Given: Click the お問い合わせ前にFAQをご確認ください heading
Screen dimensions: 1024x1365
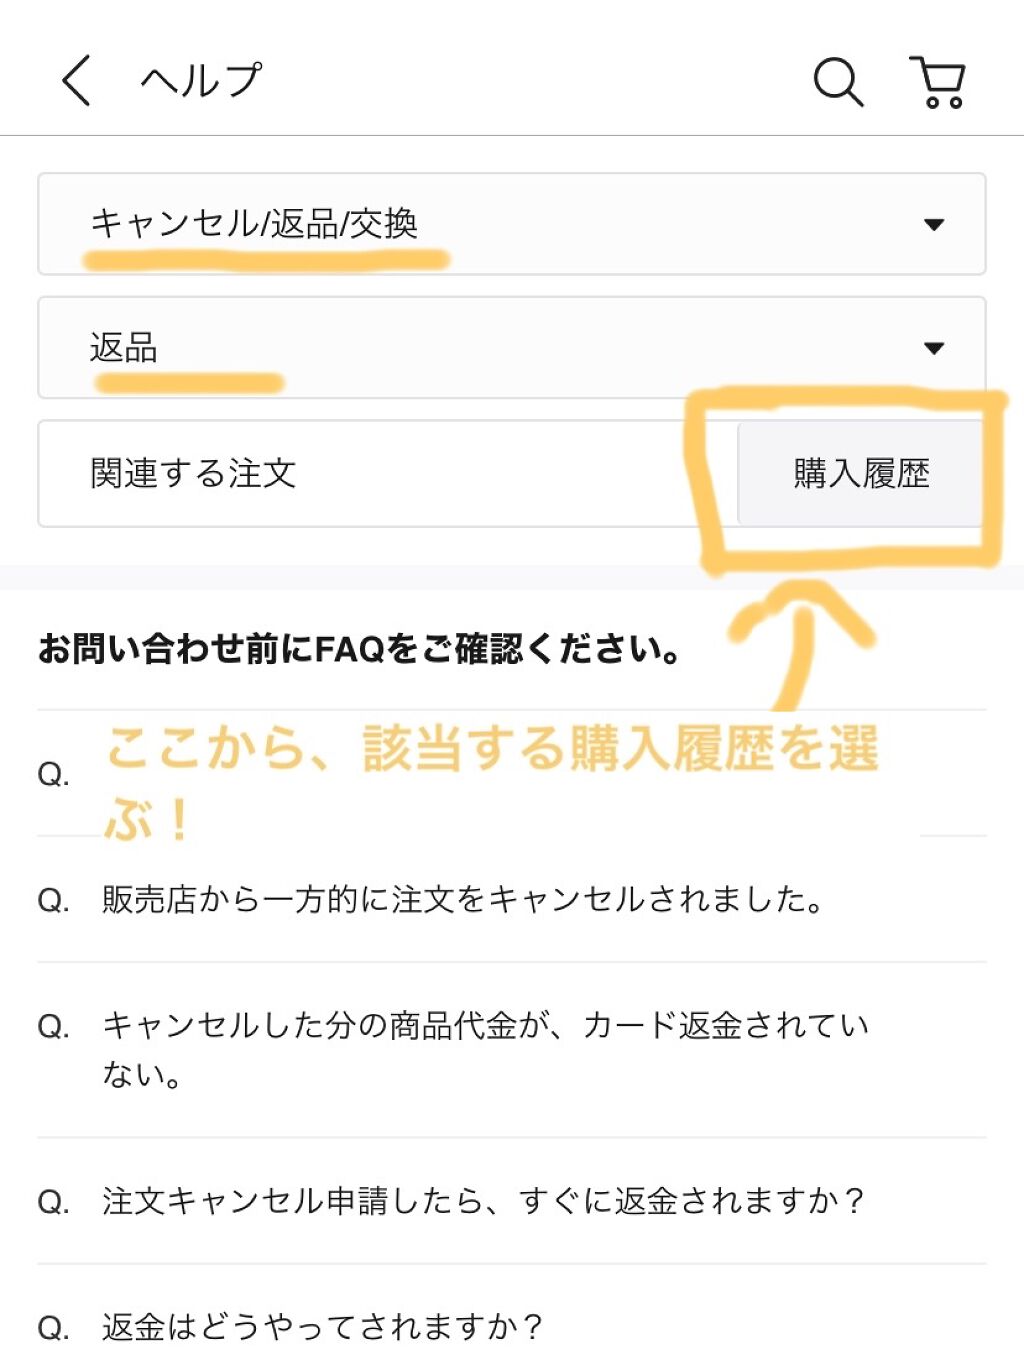Looking at the screenshot, I should (x=359, y=649).
